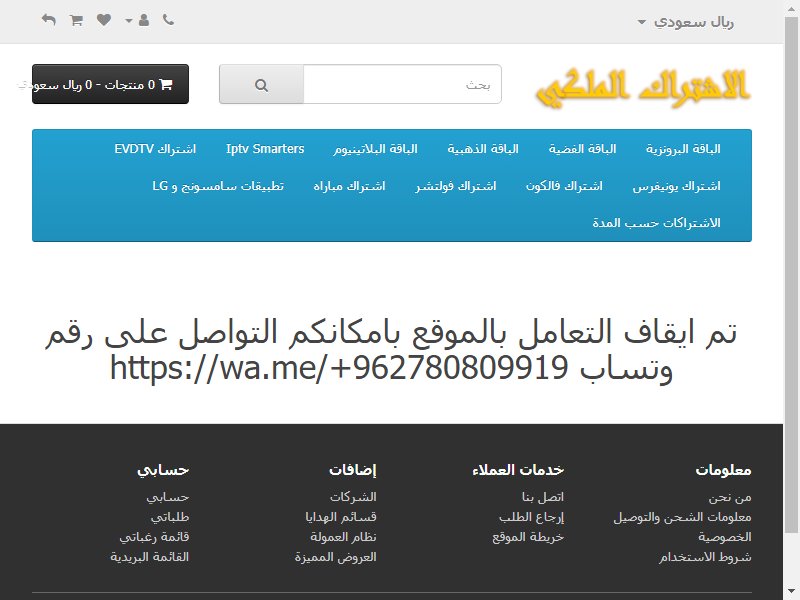This screenshot has width=800, height=600.
Task: Click the phone contact icon
Action: tap(168, 20)
